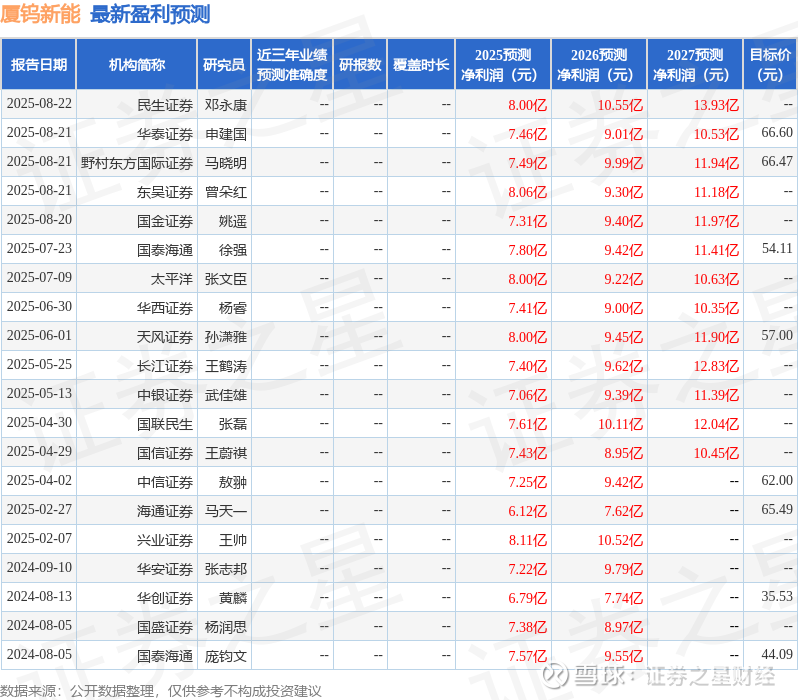
Task: Click researcher name 姚遥
Action: tap(233, 221)
